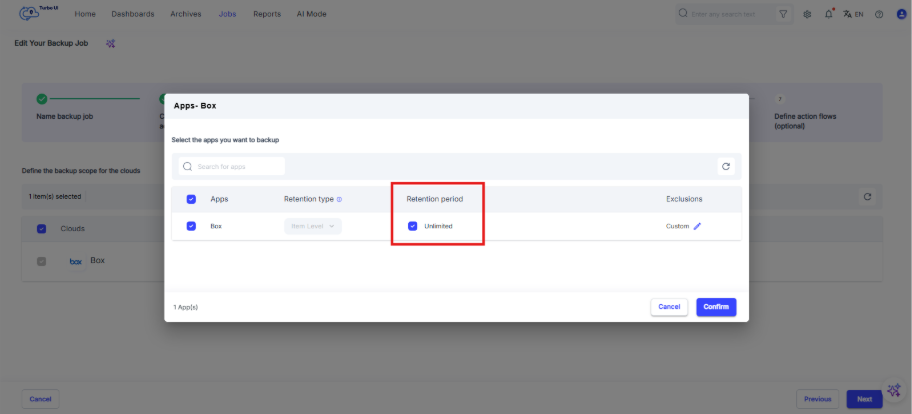Open the Dashboards menu
This screenshot has height=414, width=912.
(x=133, y=14)
